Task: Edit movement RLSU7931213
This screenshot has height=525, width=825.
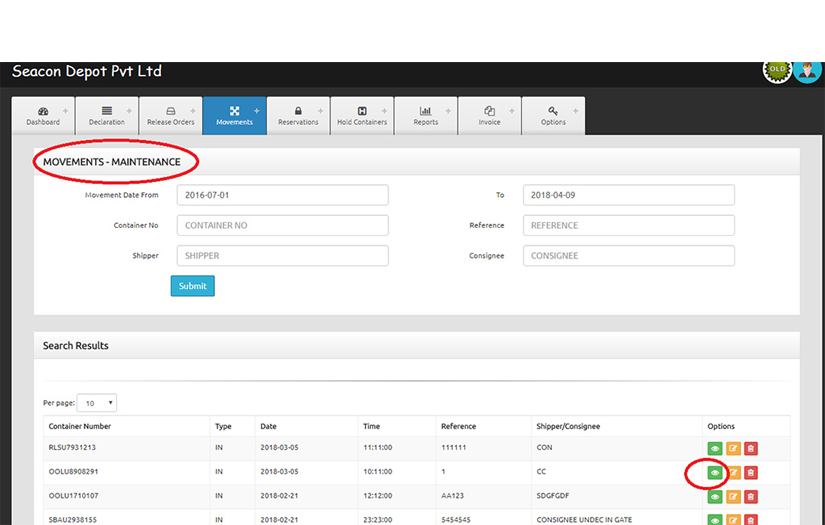Action: (x=733, y=449)
